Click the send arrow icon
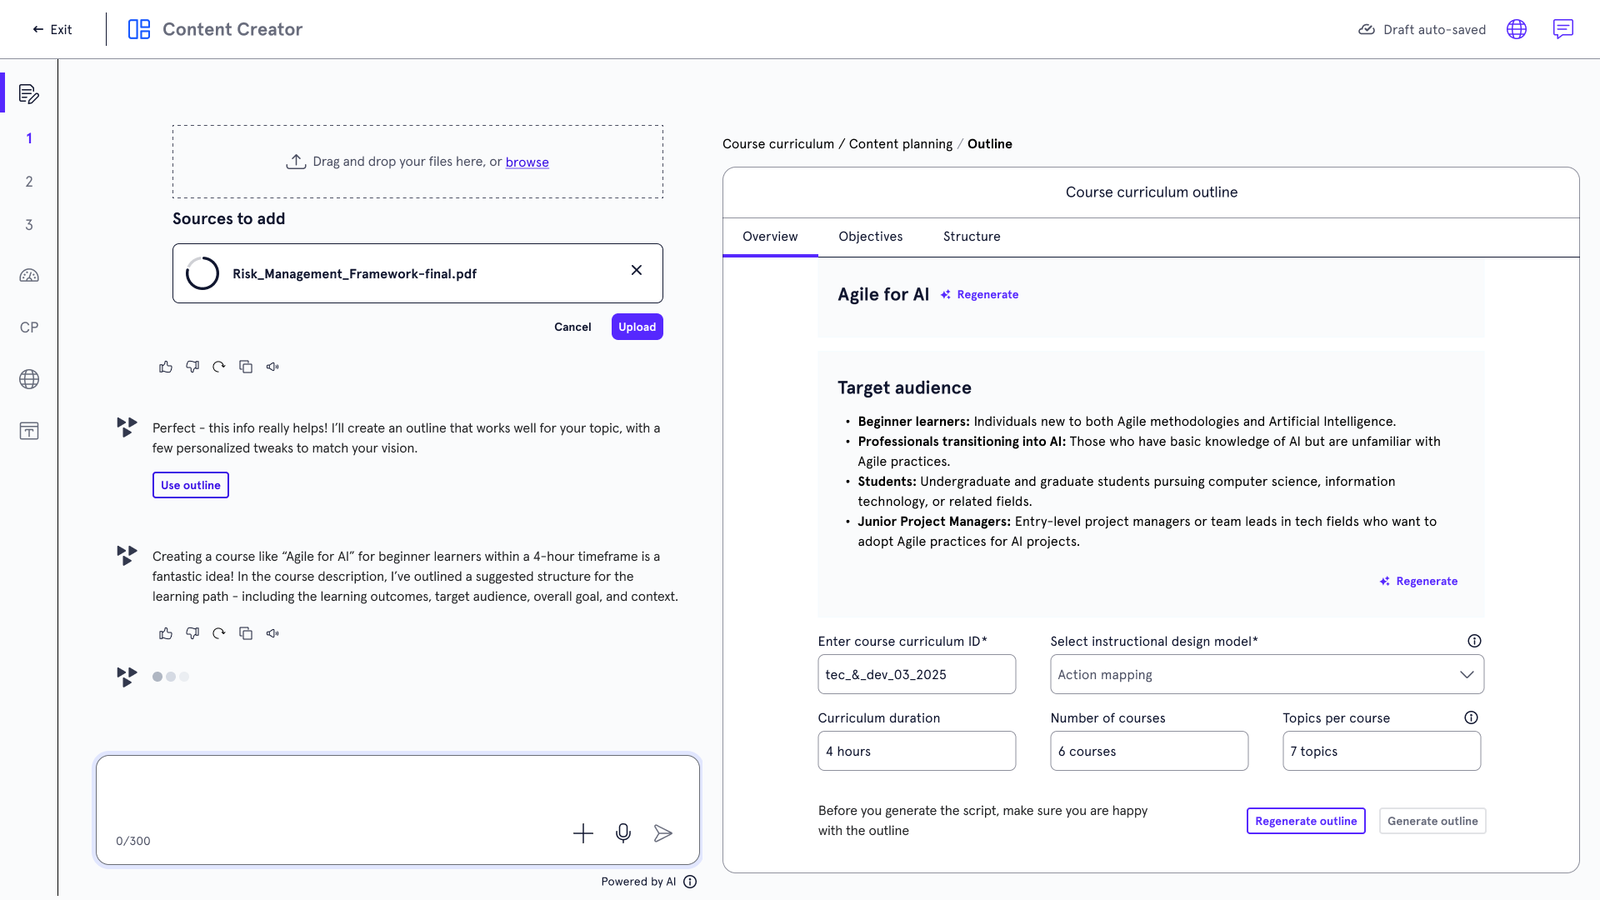1600x900 pixels. [663, 833]
